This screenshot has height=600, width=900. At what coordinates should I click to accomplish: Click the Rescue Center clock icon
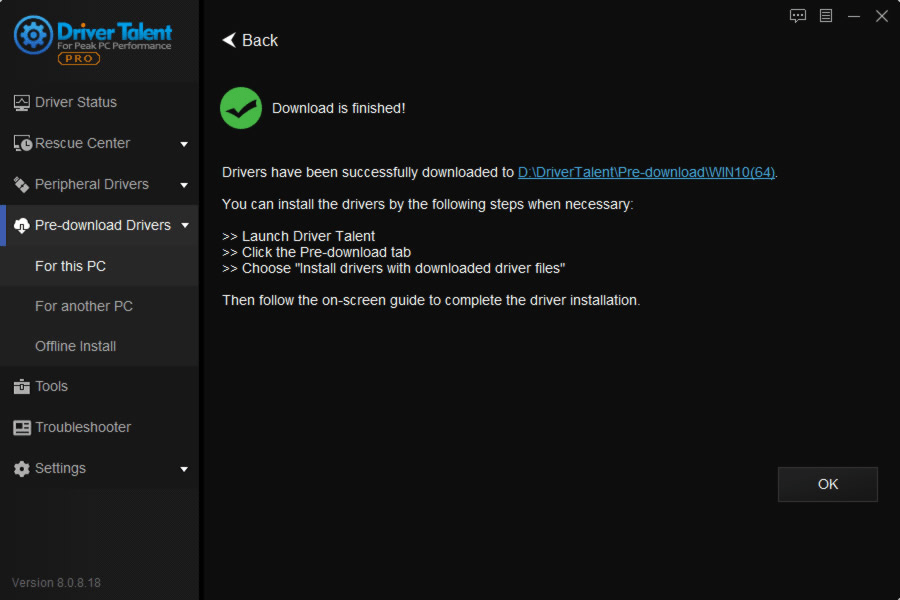point(22,144)
